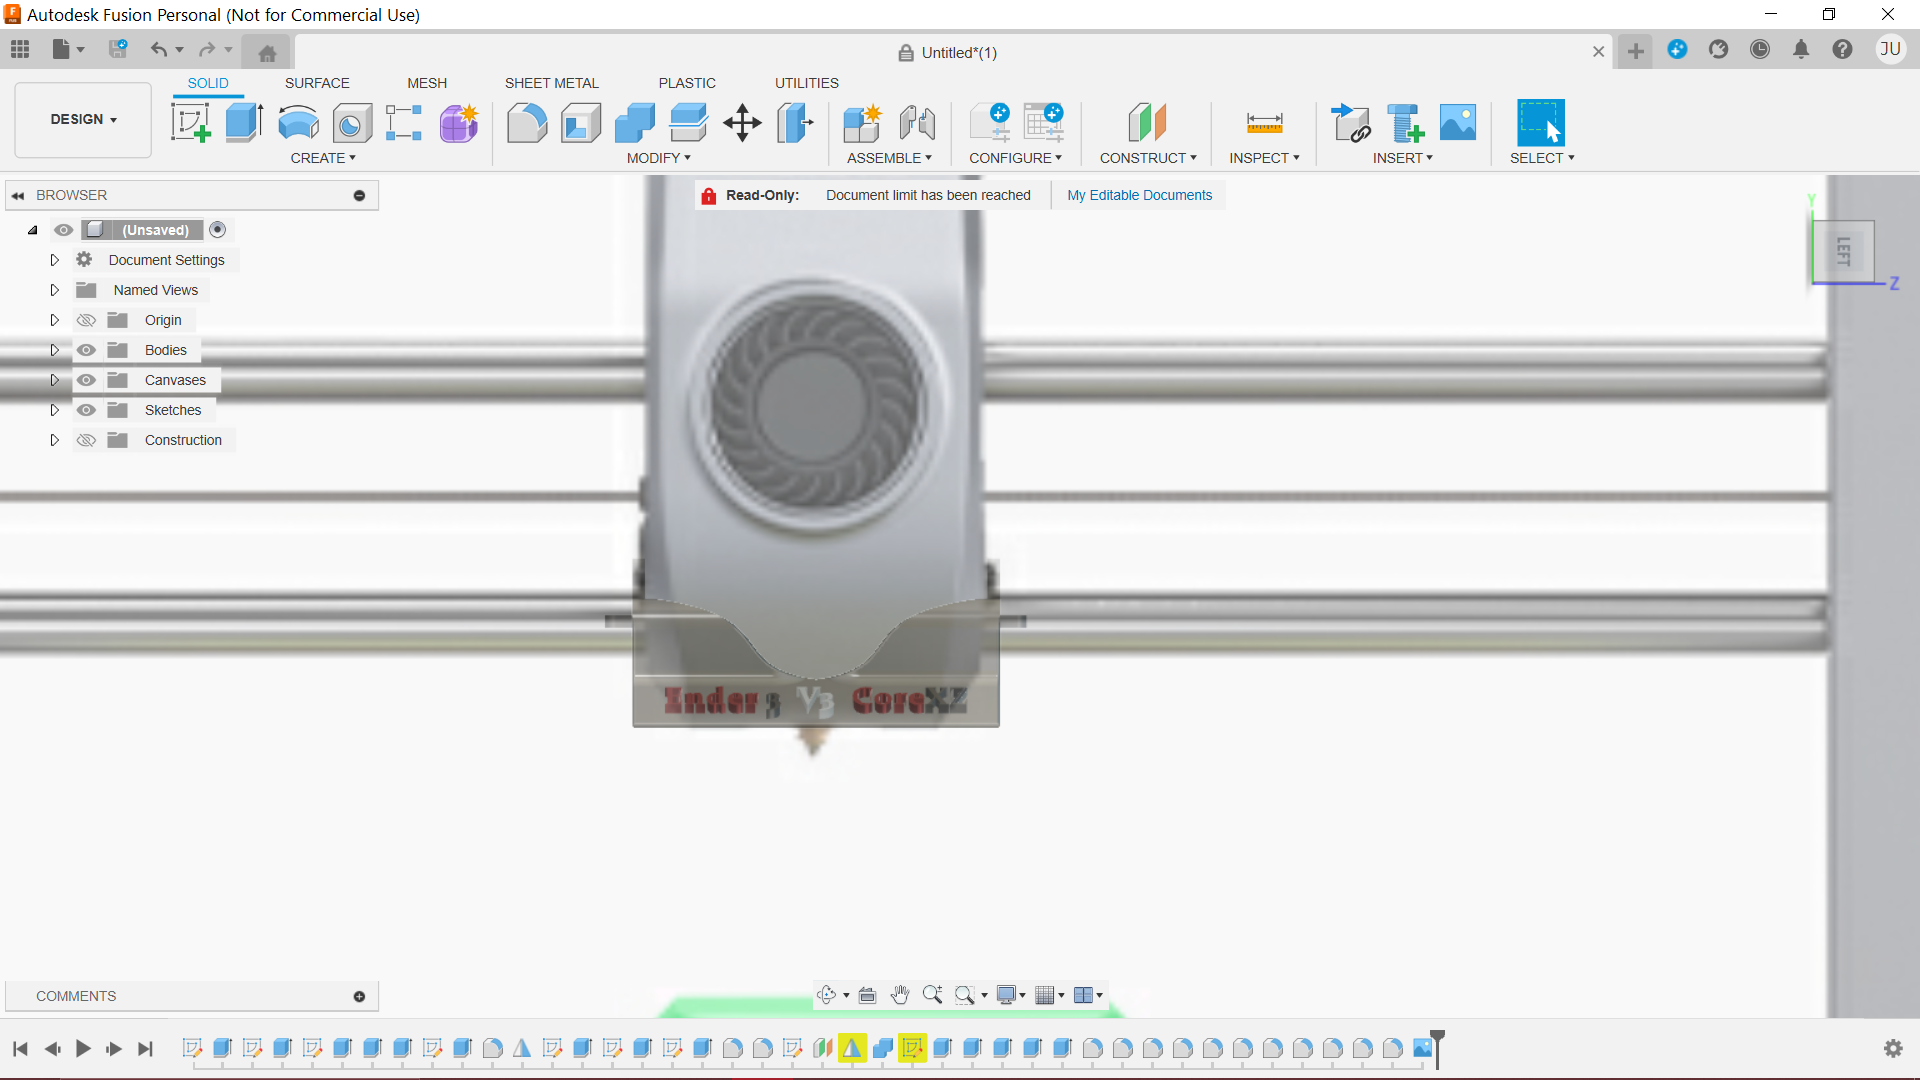Select the Insert Canvas image tool

click(1458, 123)
